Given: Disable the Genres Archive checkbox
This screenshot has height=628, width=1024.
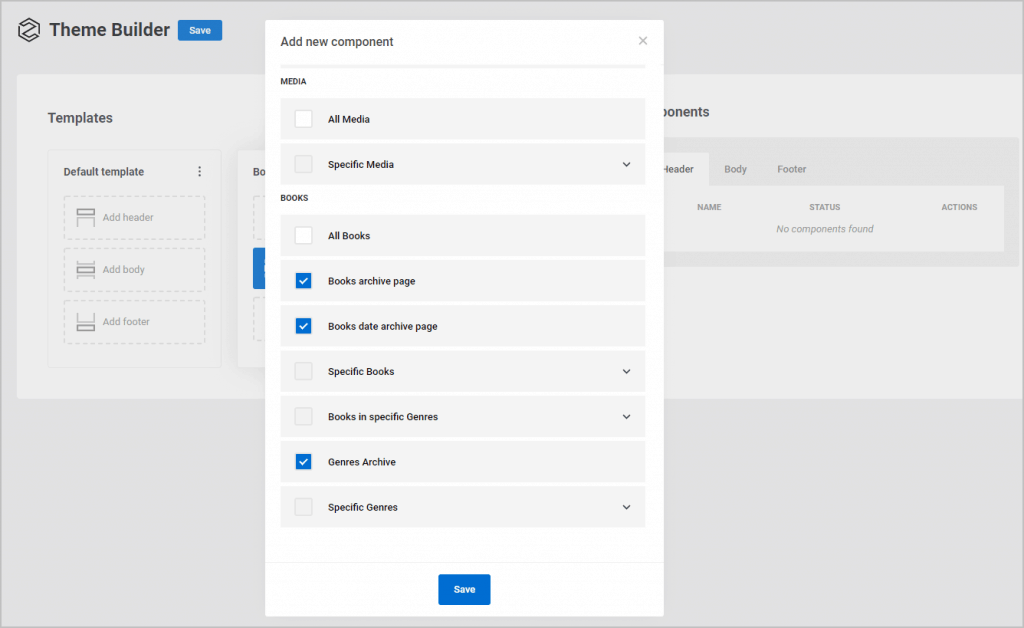Looking at the screenshot, I should coord(304,462).
